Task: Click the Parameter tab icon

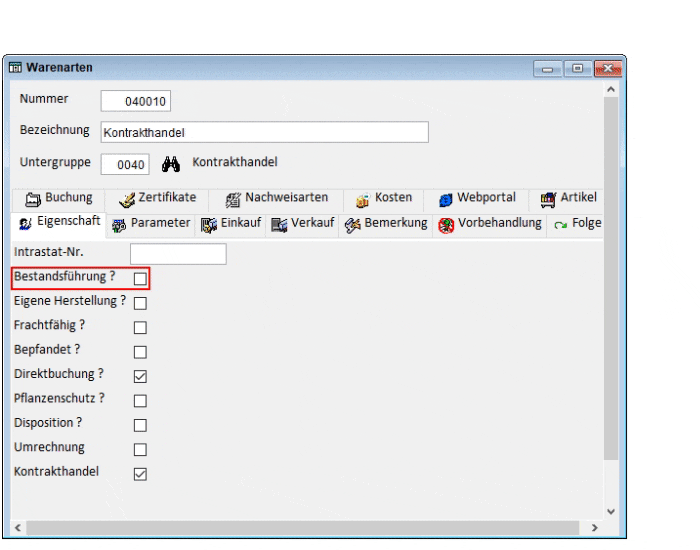Action: pos(119,225)
